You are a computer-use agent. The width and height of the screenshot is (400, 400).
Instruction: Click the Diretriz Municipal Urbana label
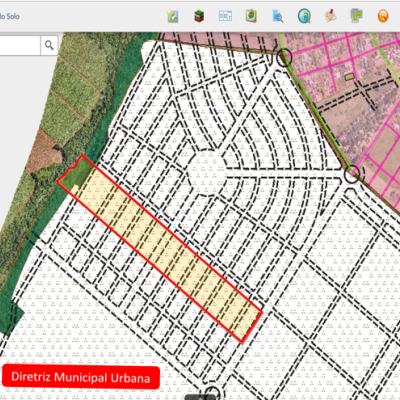pyautogui.click(x=81, y=377)
